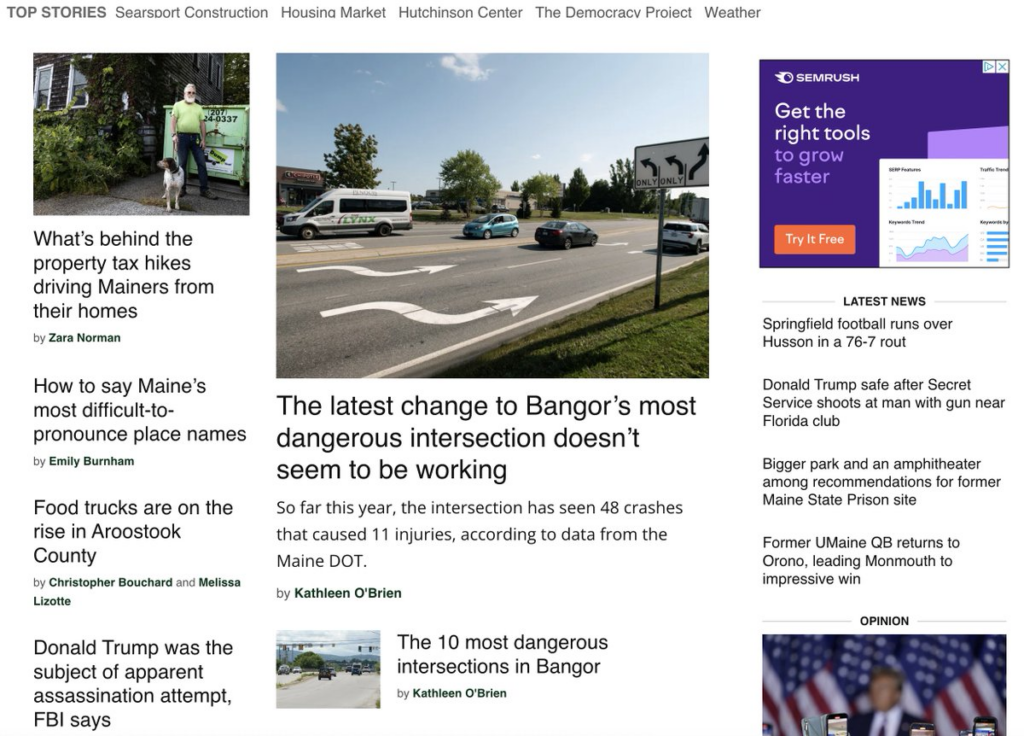The height and width of the screenshot is (736, 1024).
Task: Open author page for Zara Norman
Action: [x=84, y=338]
